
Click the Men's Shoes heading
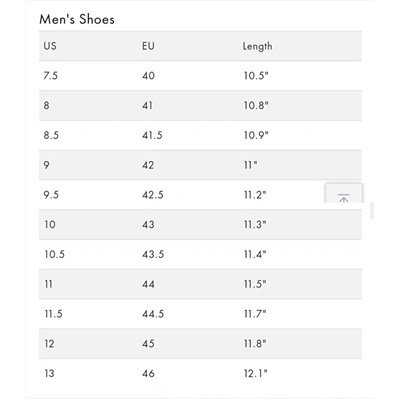(77, 19)
